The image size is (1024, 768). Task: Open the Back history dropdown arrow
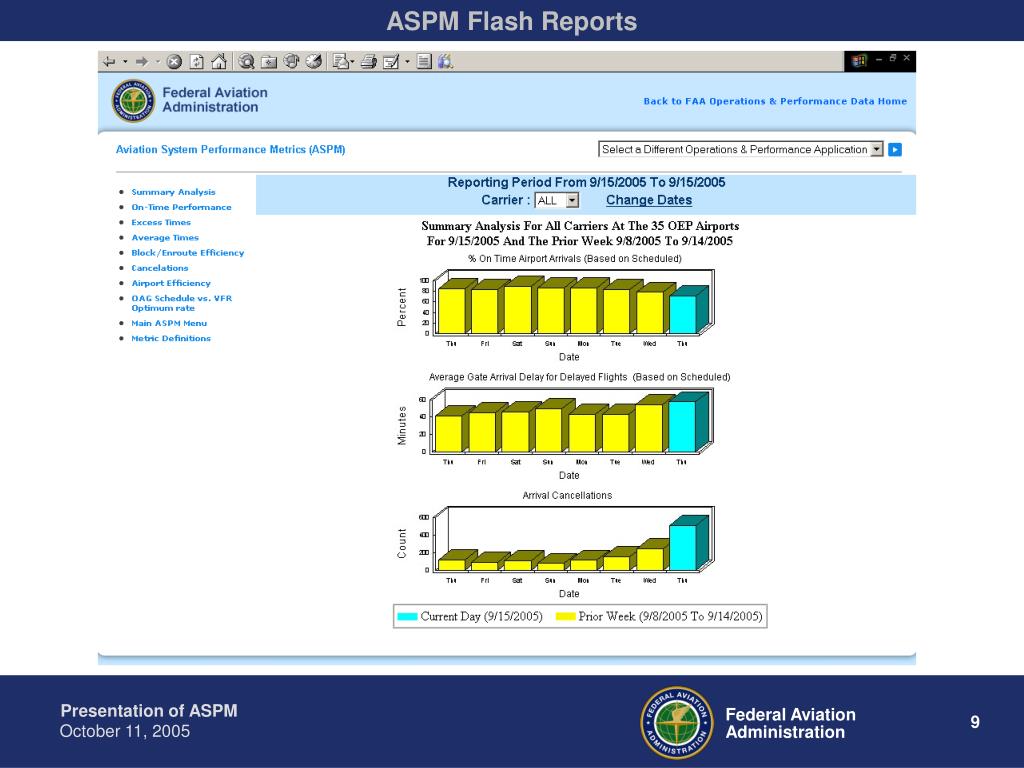tap(125, 62)
